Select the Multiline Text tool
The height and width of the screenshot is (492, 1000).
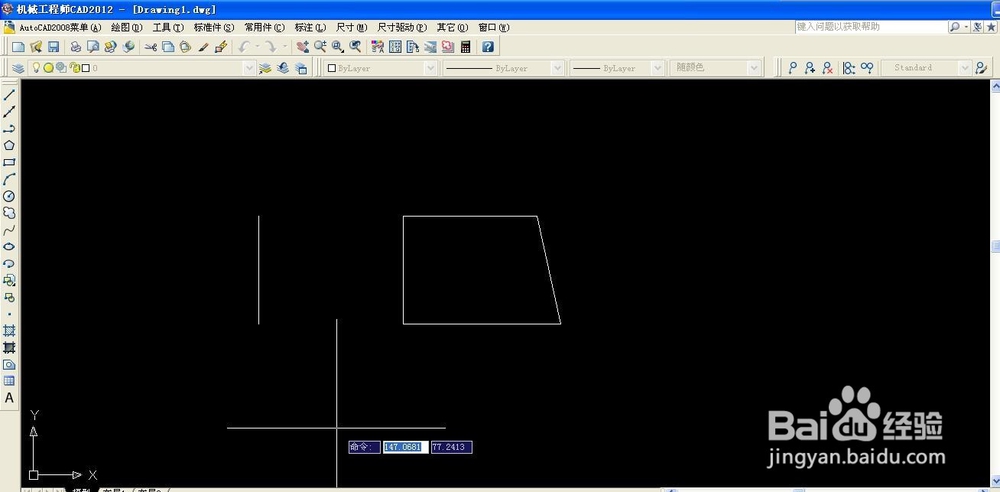[9, 398]
